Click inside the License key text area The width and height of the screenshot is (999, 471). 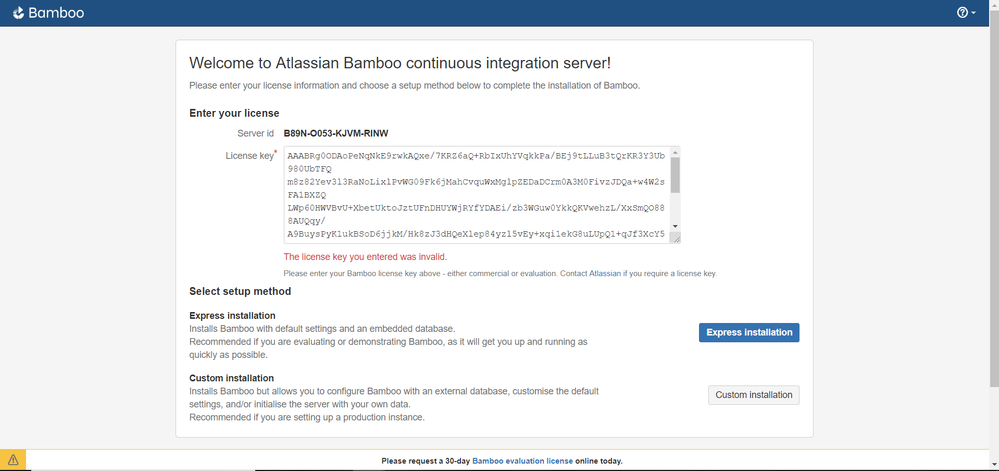(477, 195)
